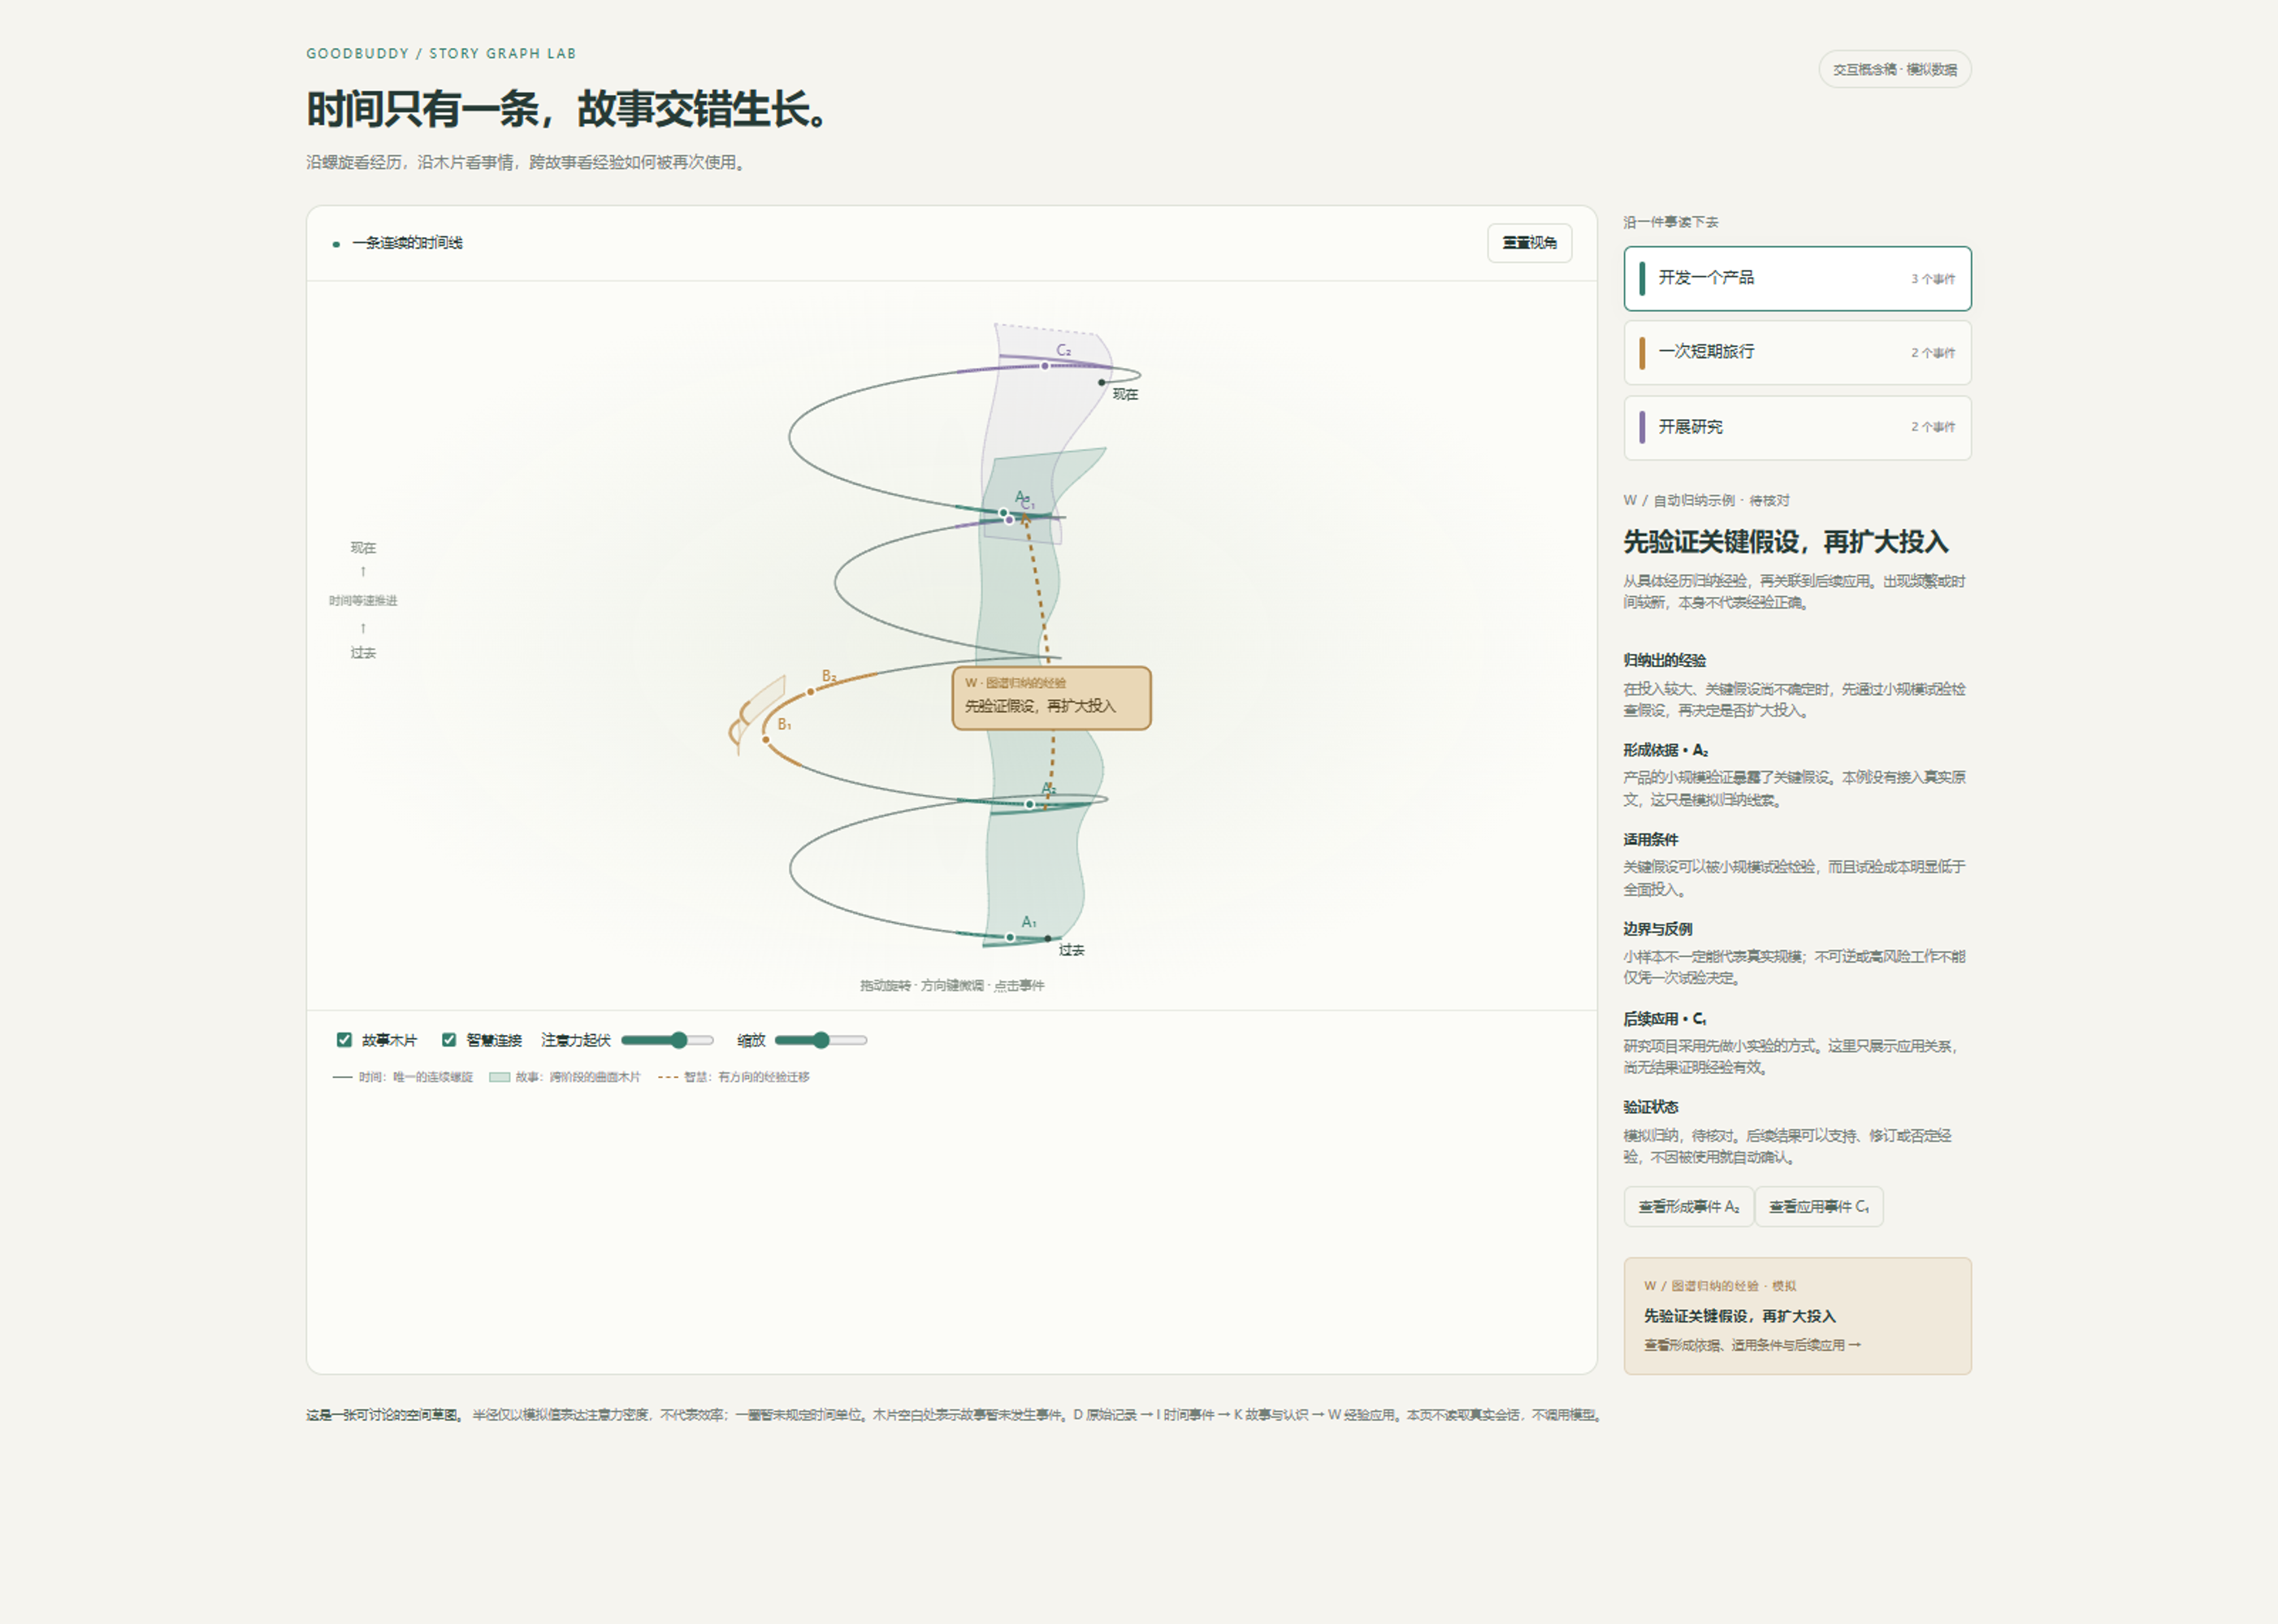Click event node A₁ near 过去
The width and height of the screenshot is (2278, 1624).
tap(1010, 937)
